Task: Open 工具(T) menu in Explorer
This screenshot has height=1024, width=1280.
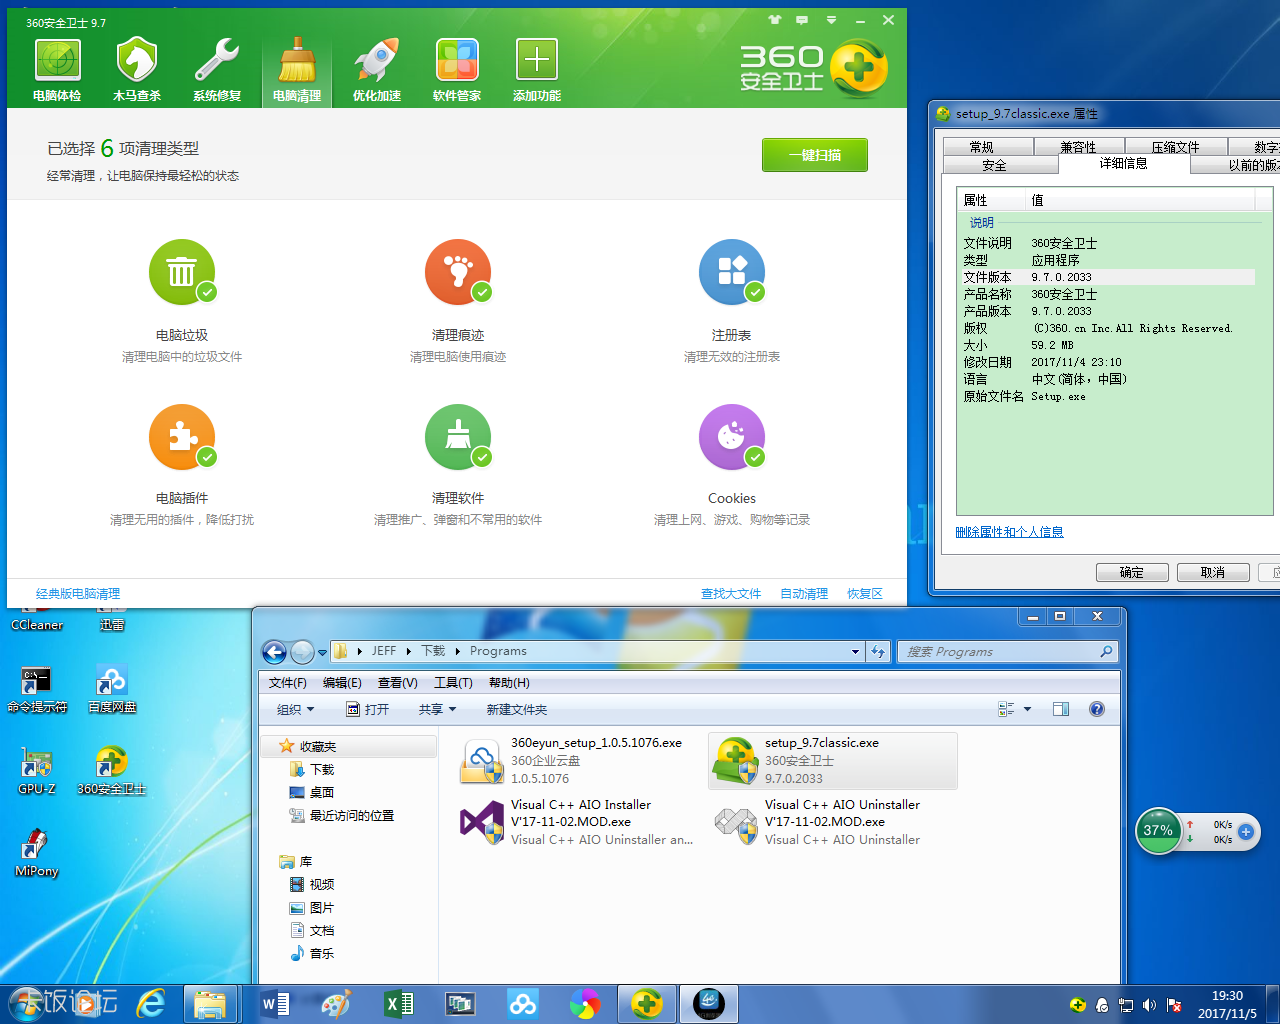Action: click(453, 683)
